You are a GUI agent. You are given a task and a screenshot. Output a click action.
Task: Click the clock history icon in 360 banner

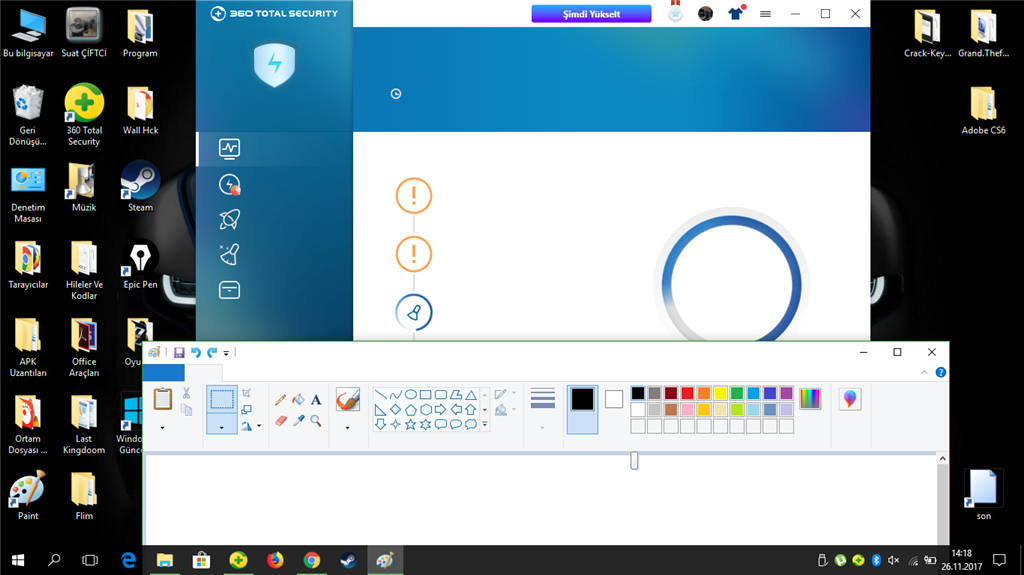[x=396, y=94]
